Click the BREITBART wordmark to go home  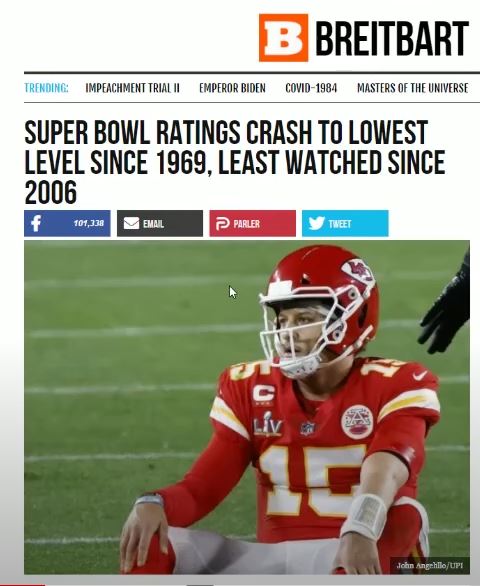tap(392, 38)
